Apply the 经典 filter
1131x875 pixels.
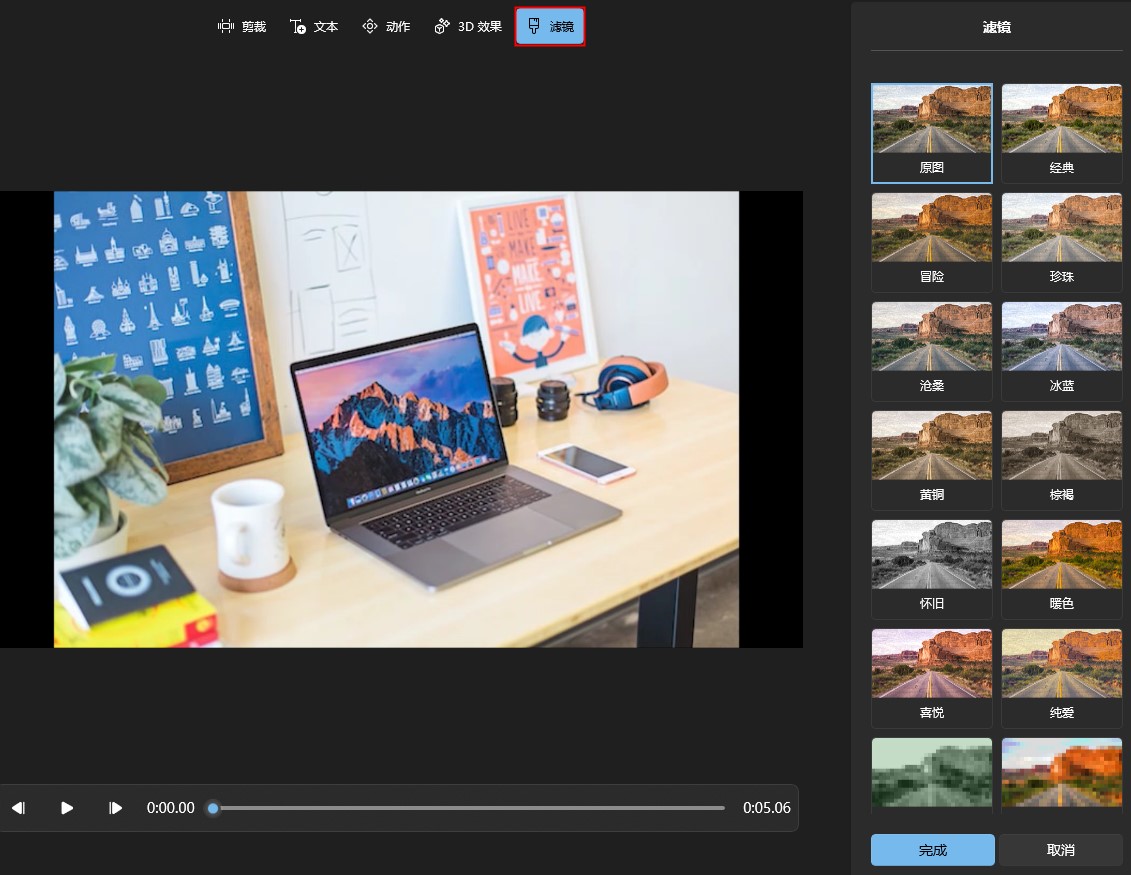1061,133
